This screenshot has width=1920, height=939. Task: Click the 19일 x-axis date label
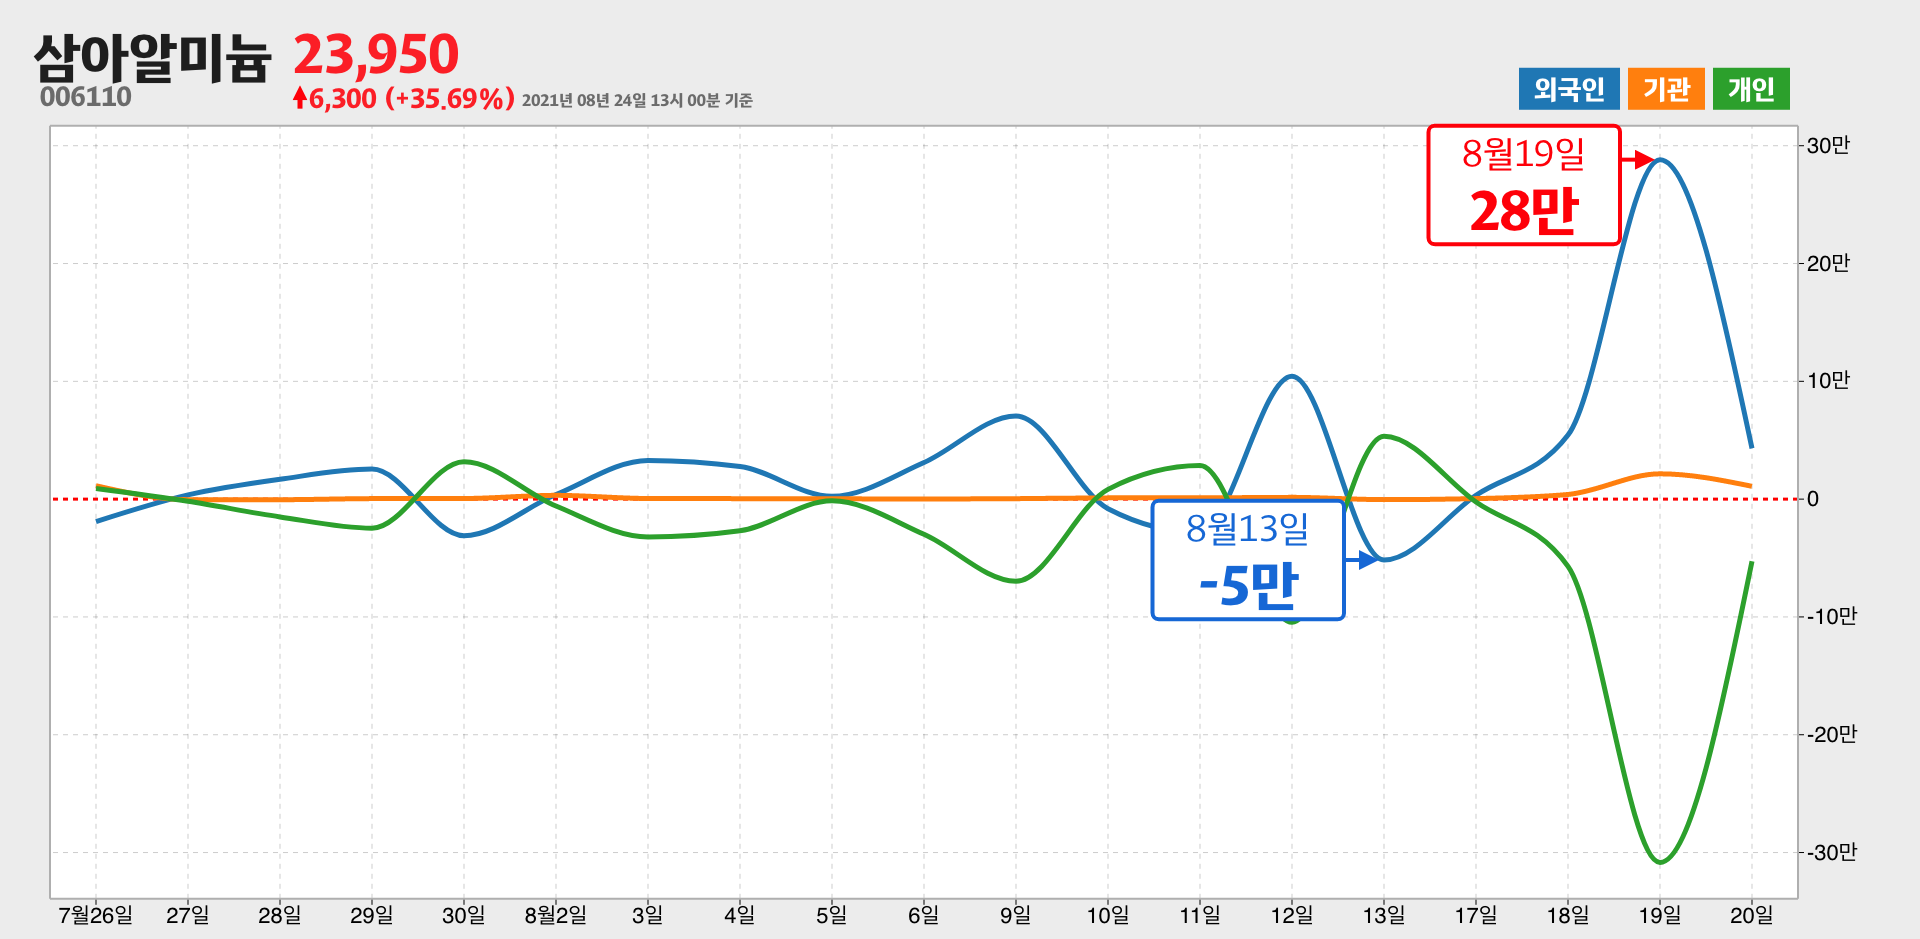[1660, 915]
